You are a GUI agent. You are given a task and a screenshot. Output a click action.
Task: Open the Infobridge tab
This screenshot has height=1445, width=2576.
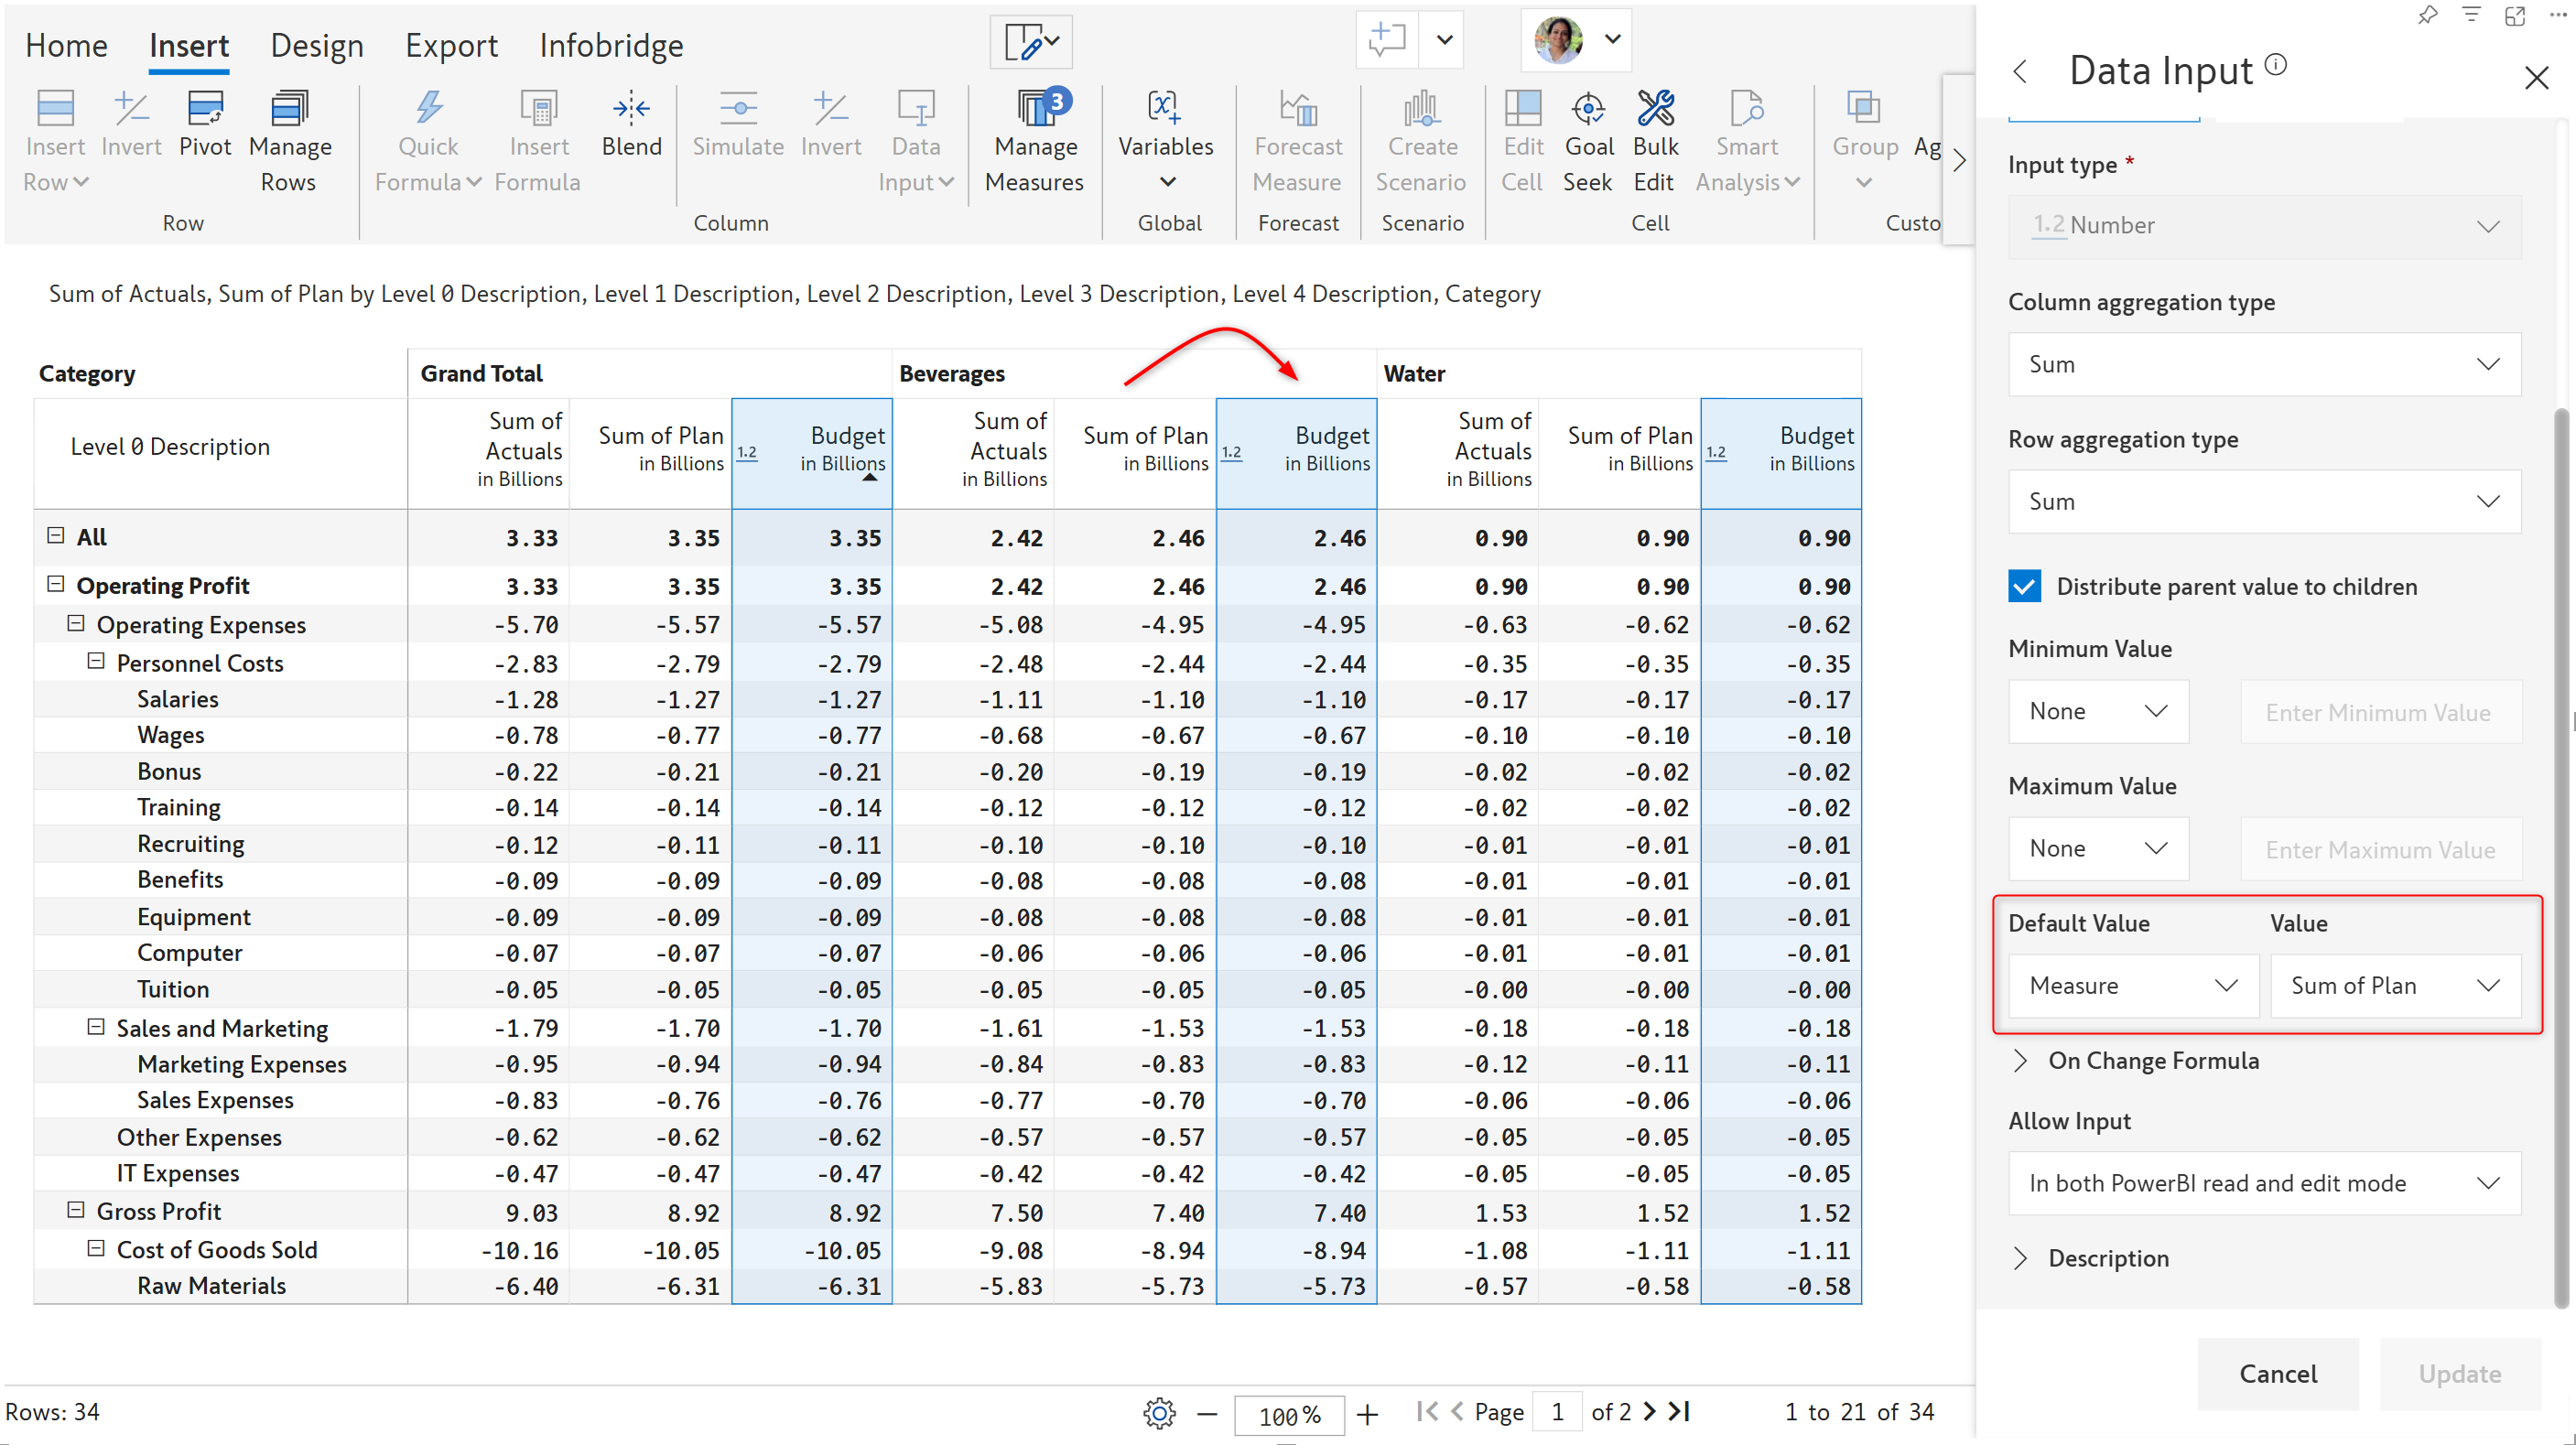611,46
